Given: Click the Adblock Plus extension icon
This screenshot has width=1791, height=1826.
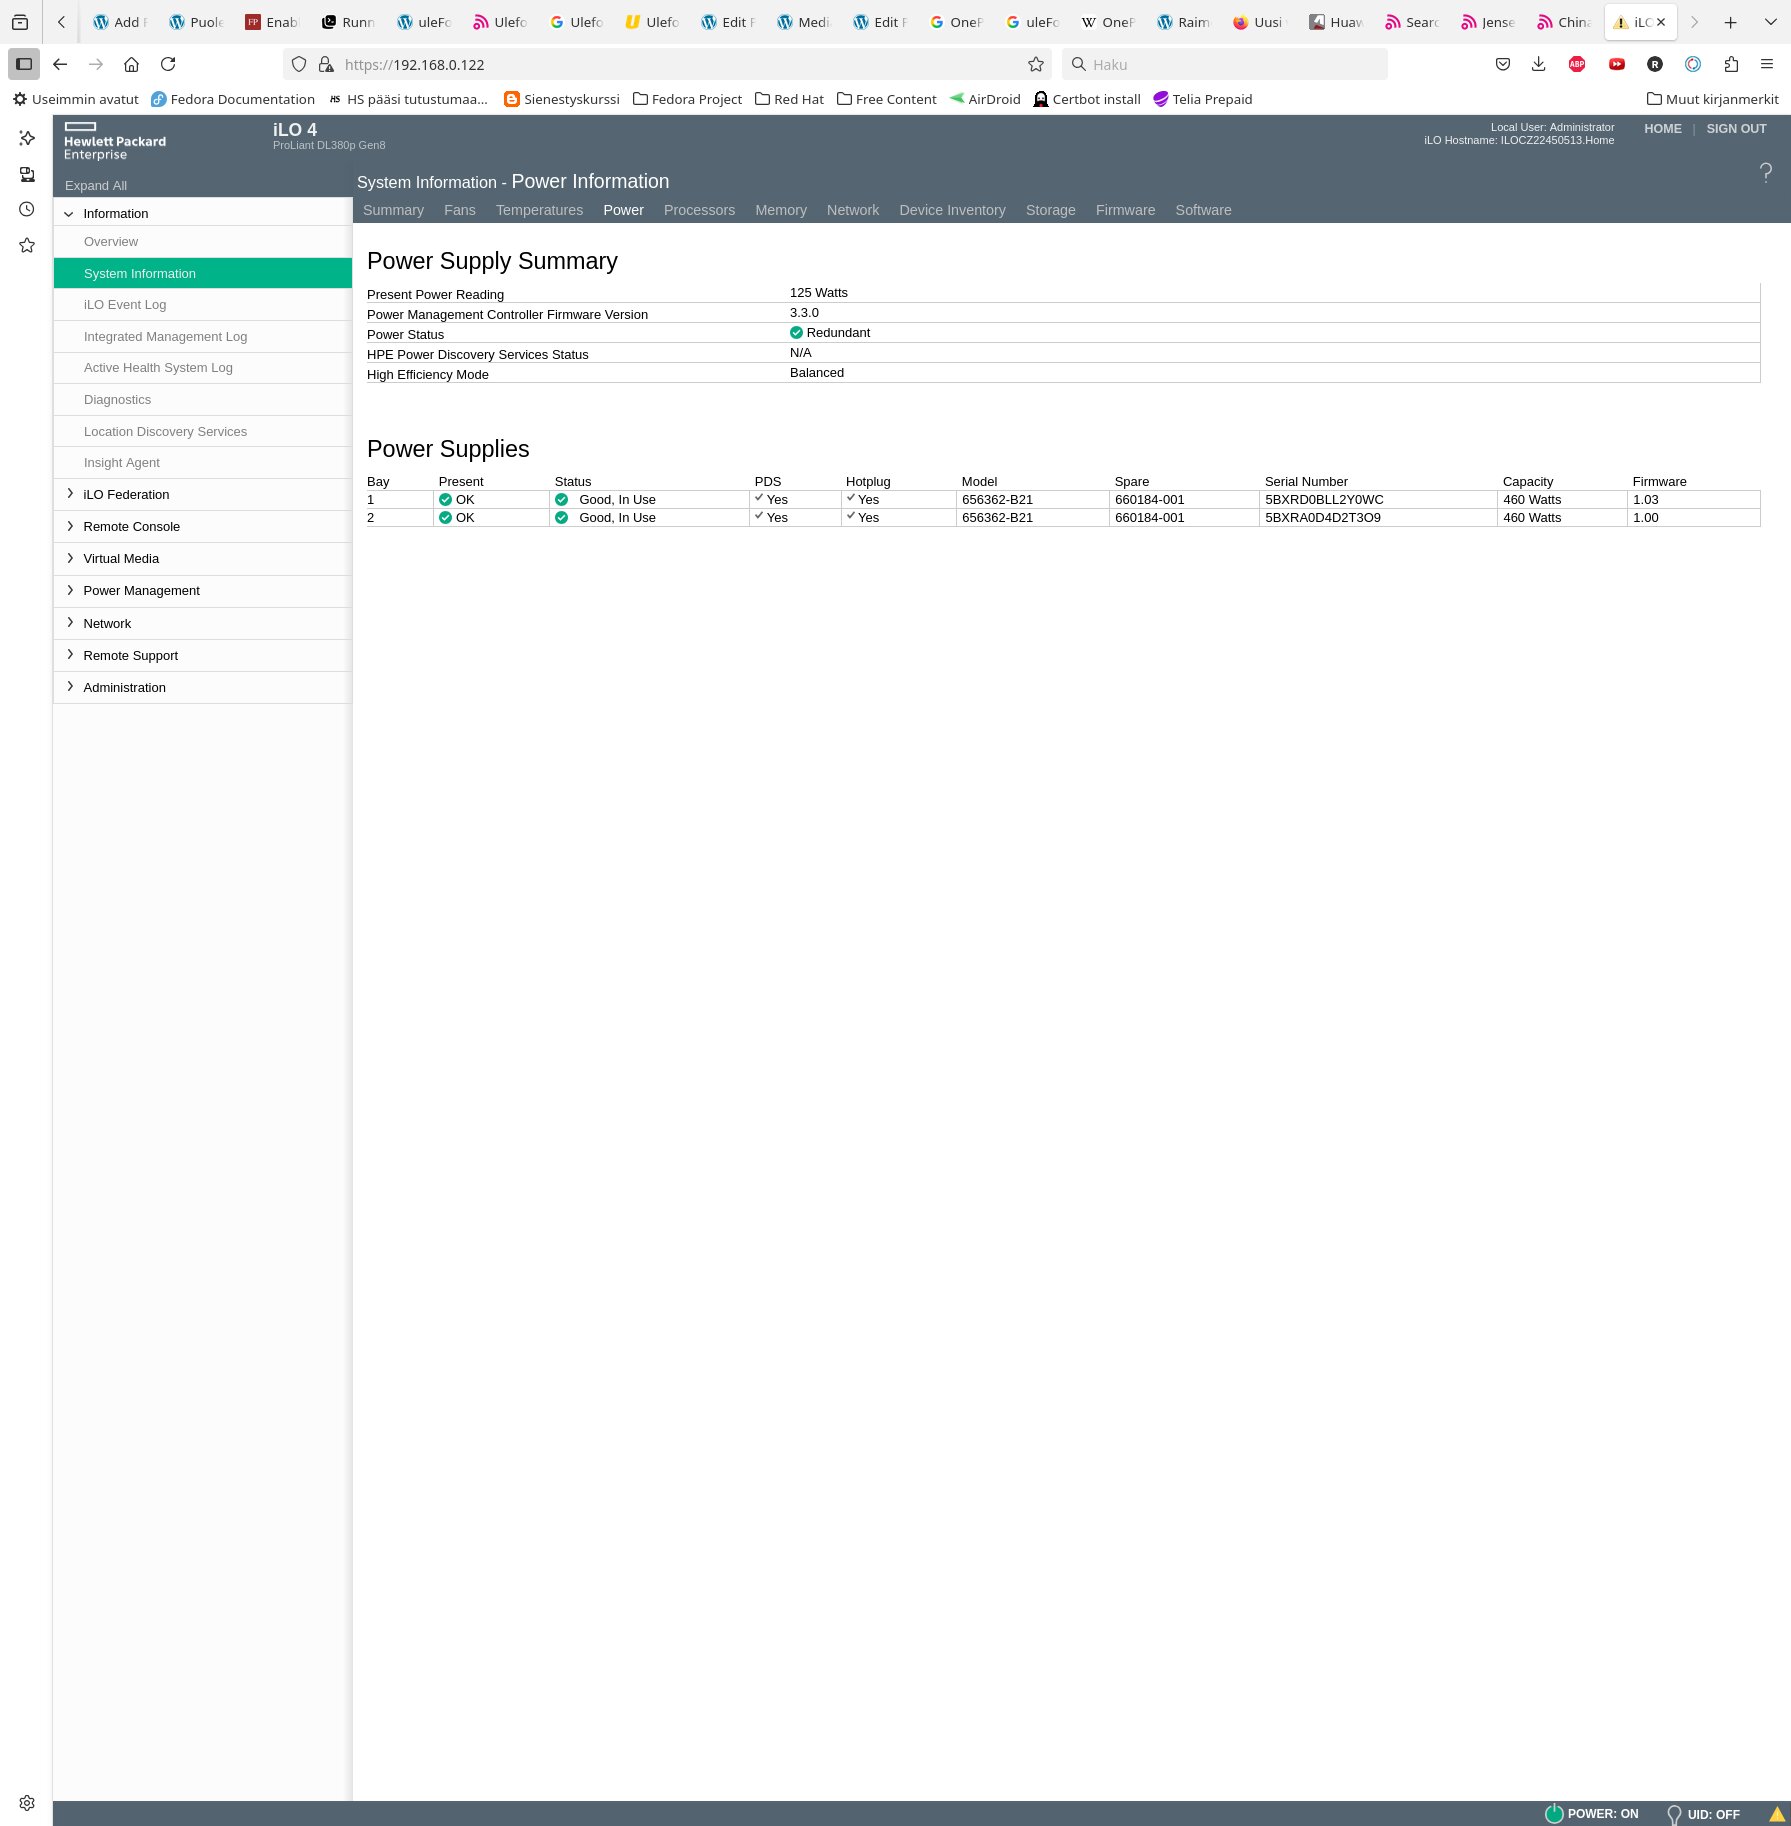Looking at the screenshot, I should click(1577, 64).
